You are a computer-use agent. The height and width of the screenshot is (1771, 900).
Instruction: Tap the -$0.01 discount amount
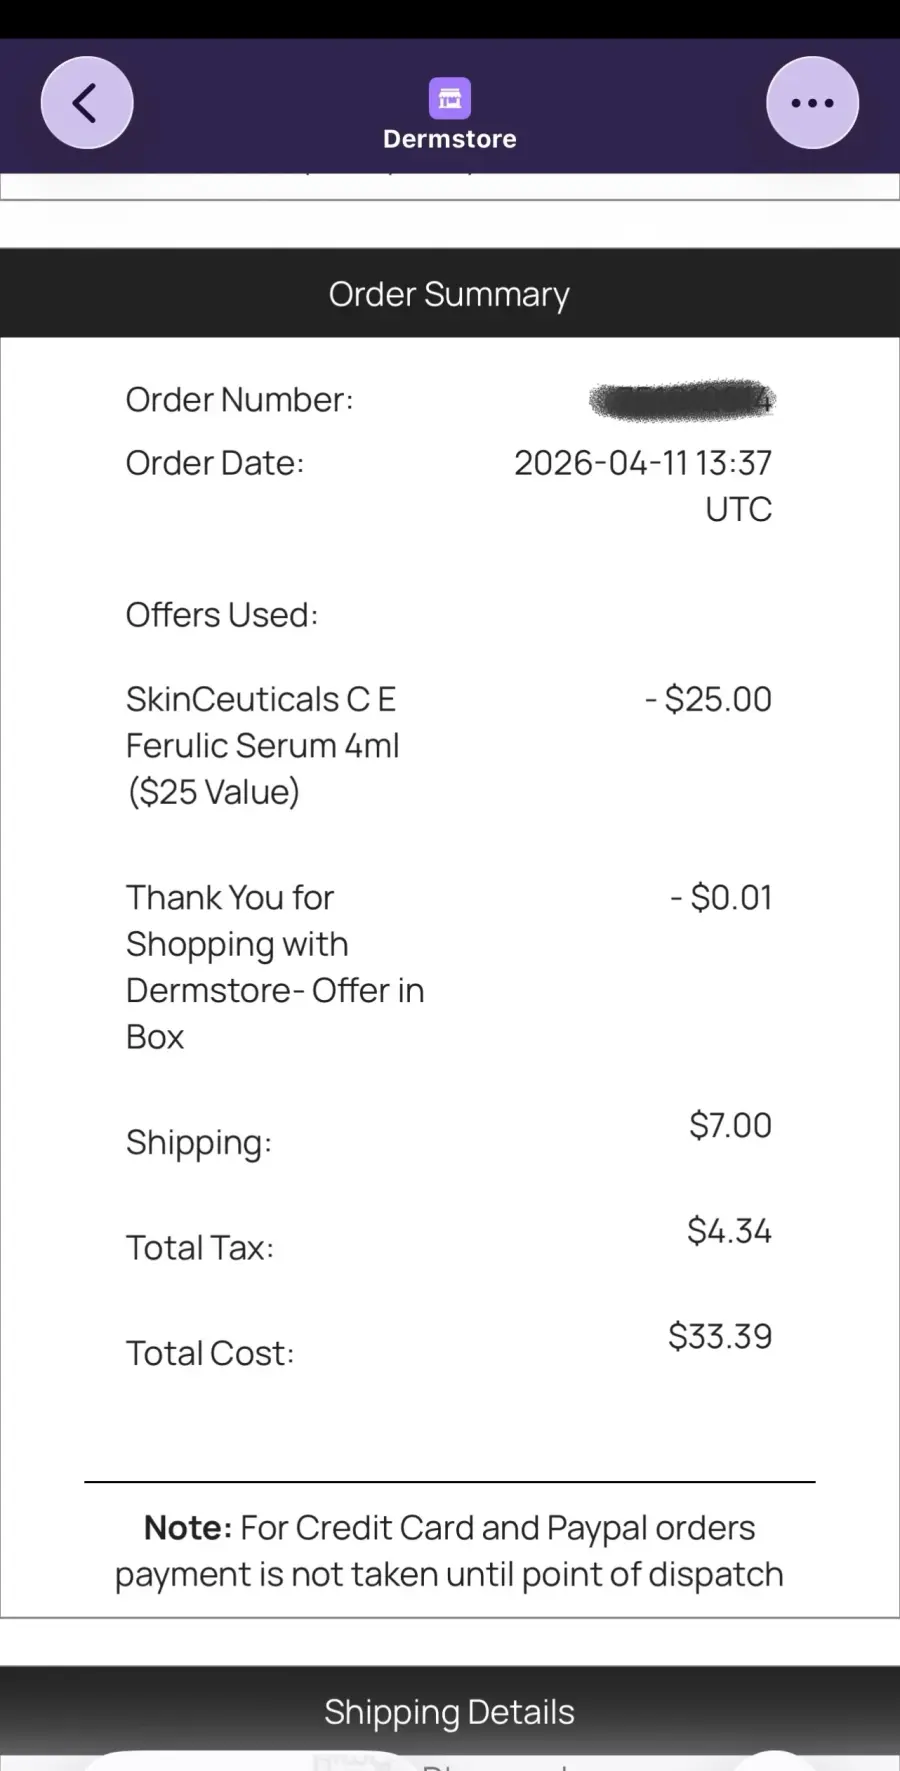tap(721, 898)
